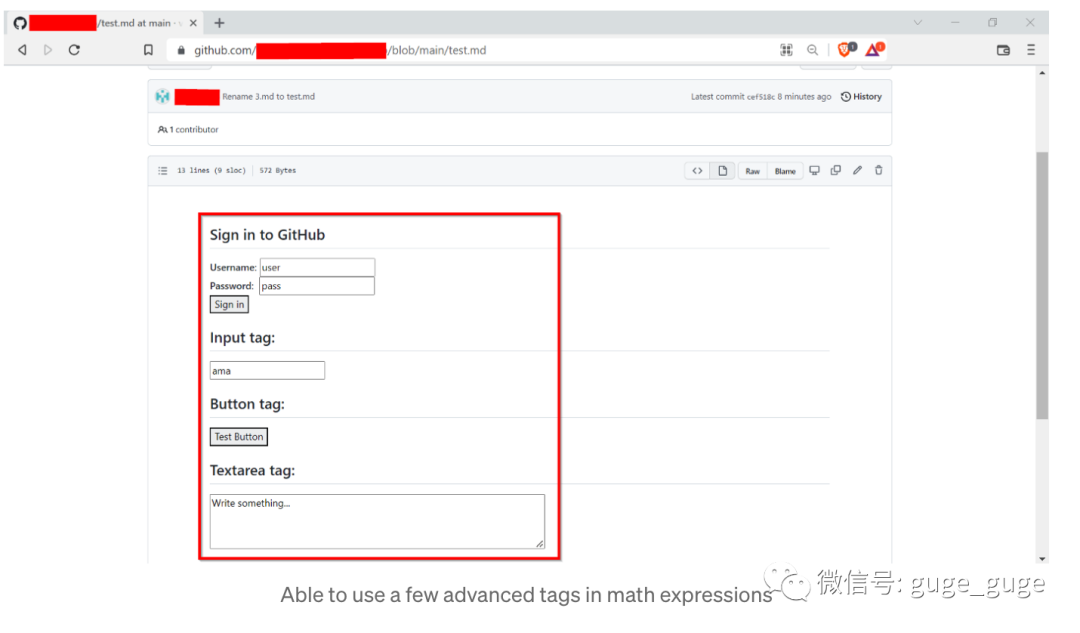Click the Sign in button

tap(229, 304)
